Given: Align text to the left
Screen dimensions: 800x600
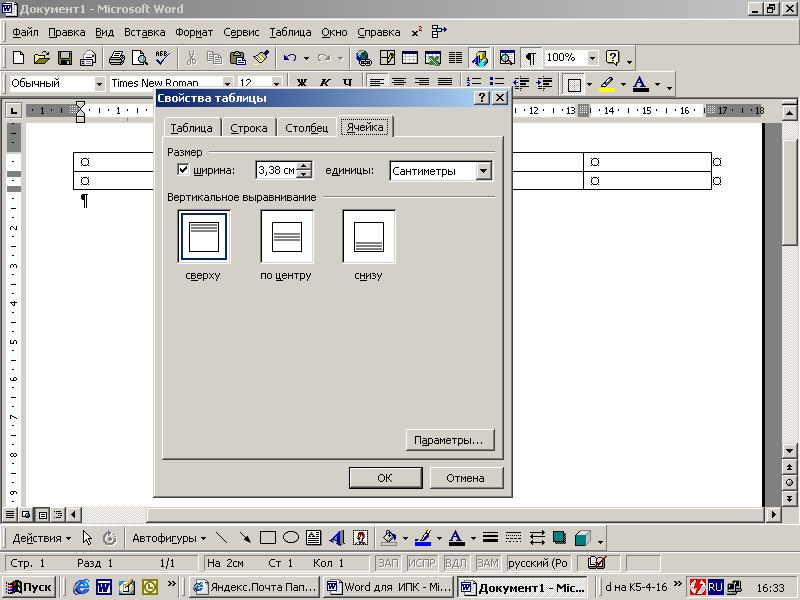Looking at the screenshot, I should [x=376, y=83].
